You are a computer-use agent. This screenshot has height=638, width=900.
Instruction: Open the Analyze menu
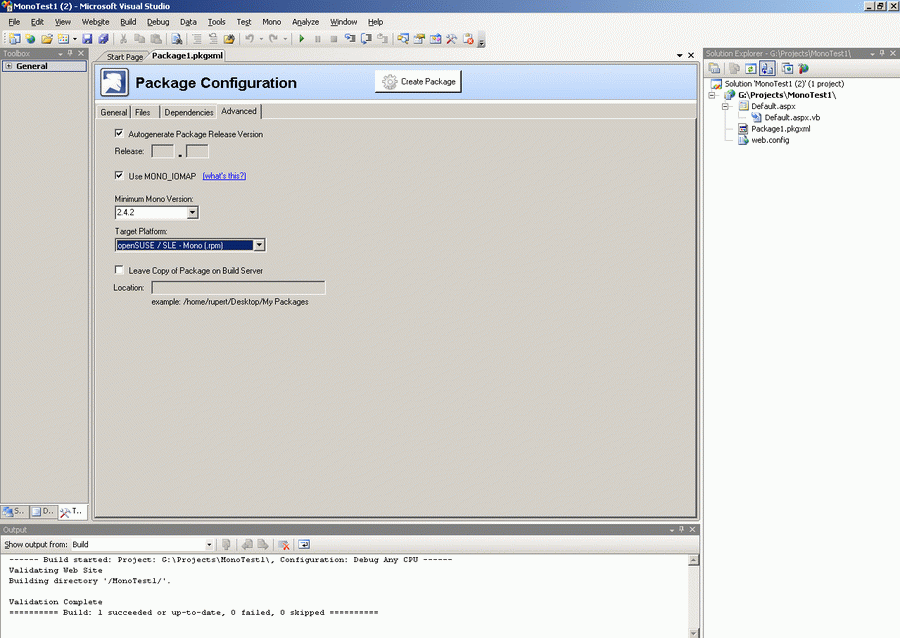[x=305, y=22]
